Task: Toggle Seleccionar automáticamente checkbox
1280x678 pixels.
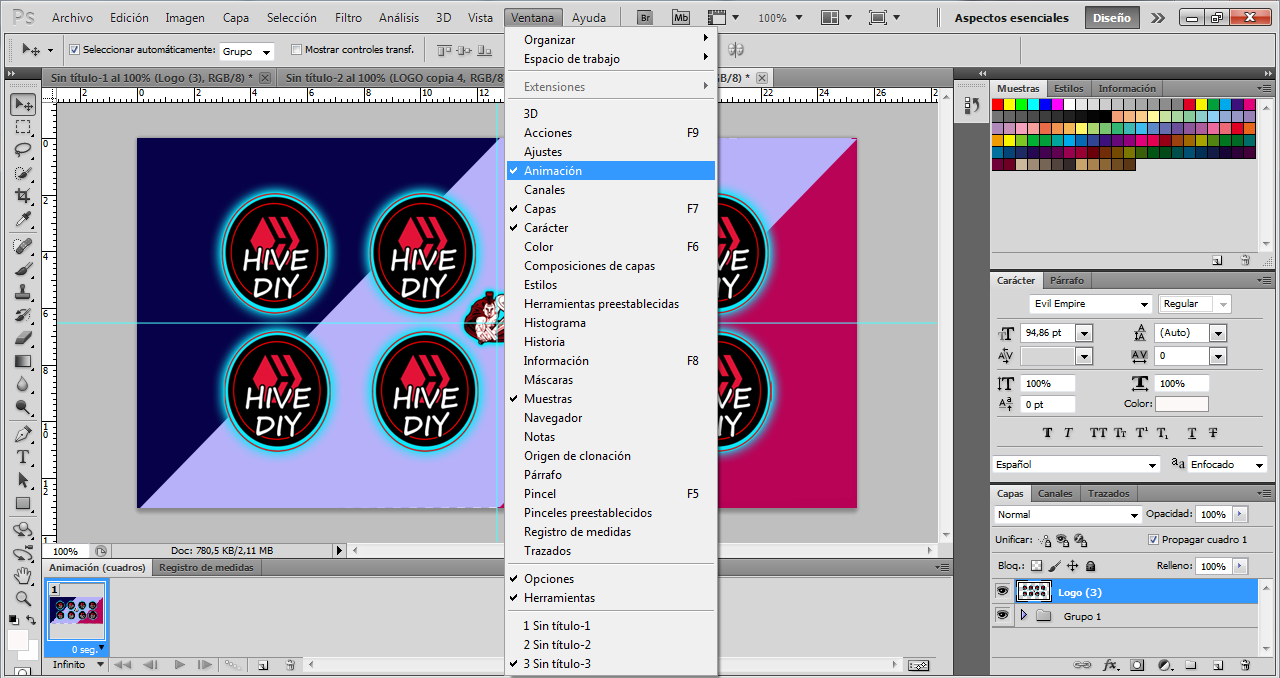Action: pos(74,50)
